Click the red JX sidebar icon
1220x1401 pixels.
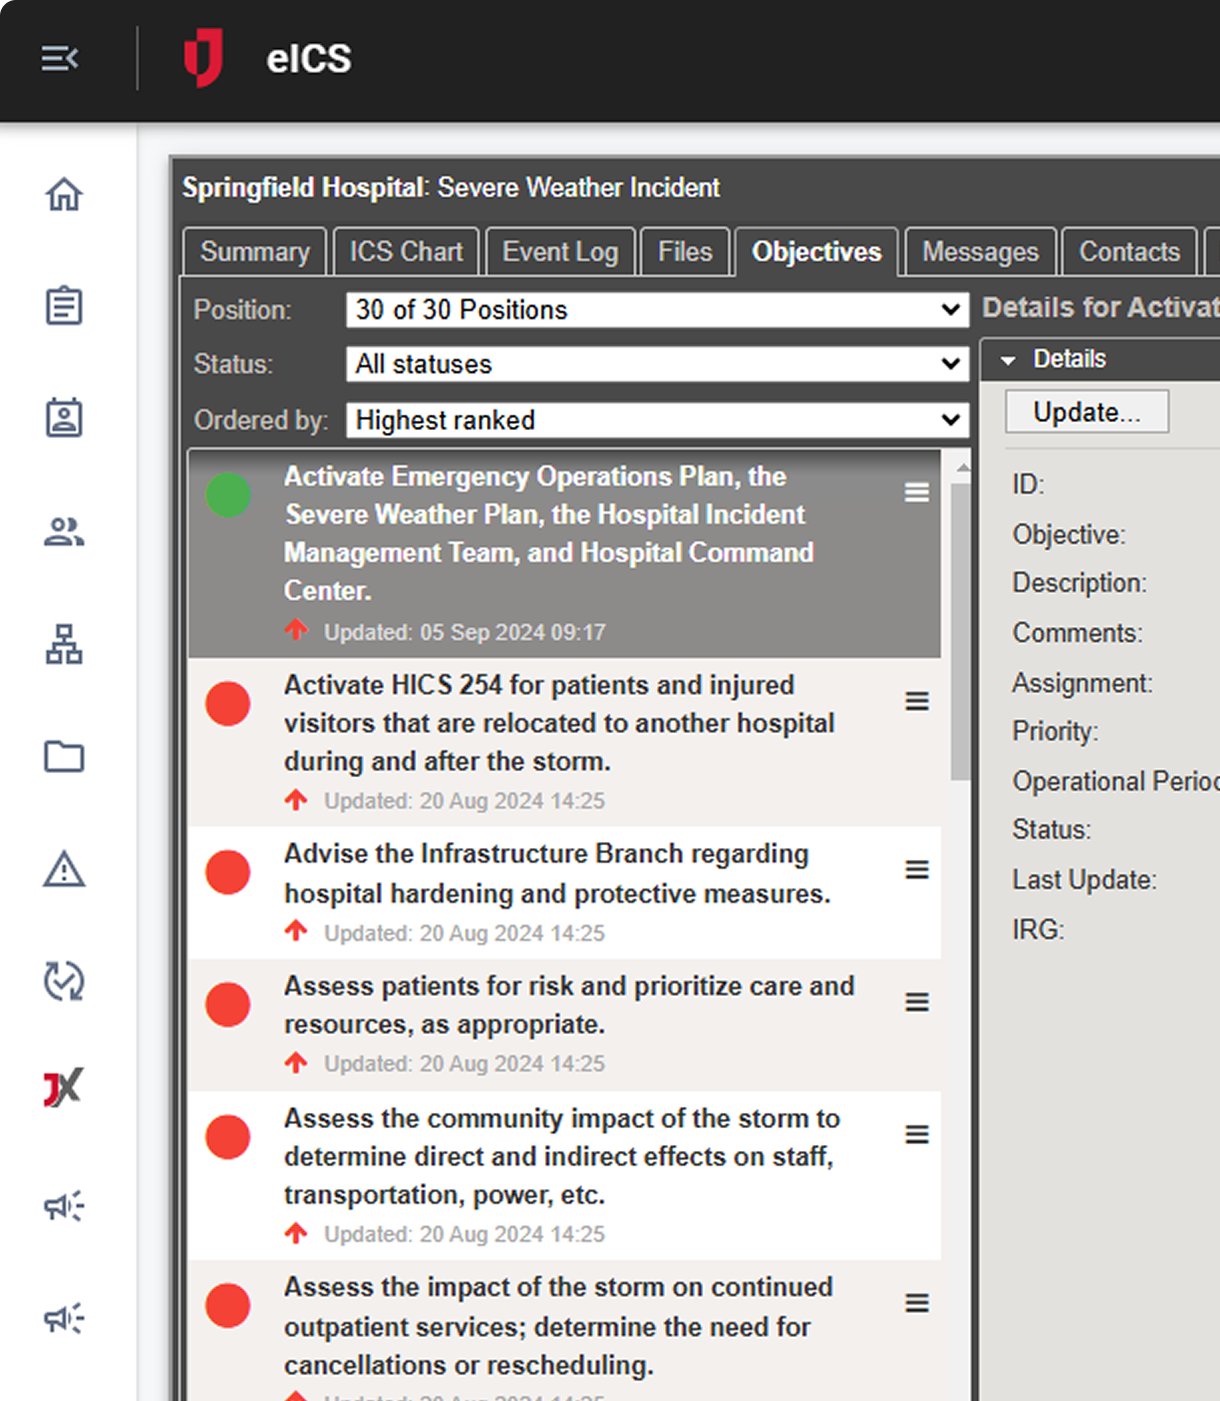point(64,1088)
